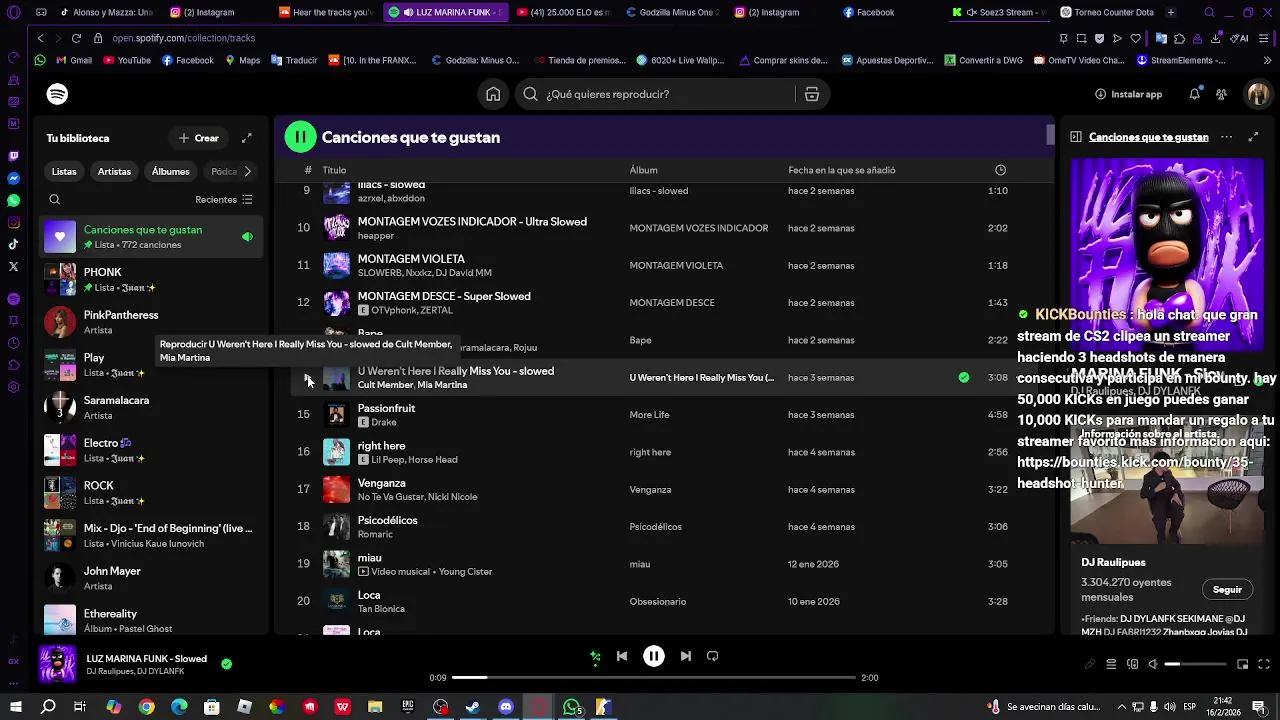This screenshot has height=720, width=1280.
Task: Open Now Playing more options ellipsis
Action: (1226, 137)
